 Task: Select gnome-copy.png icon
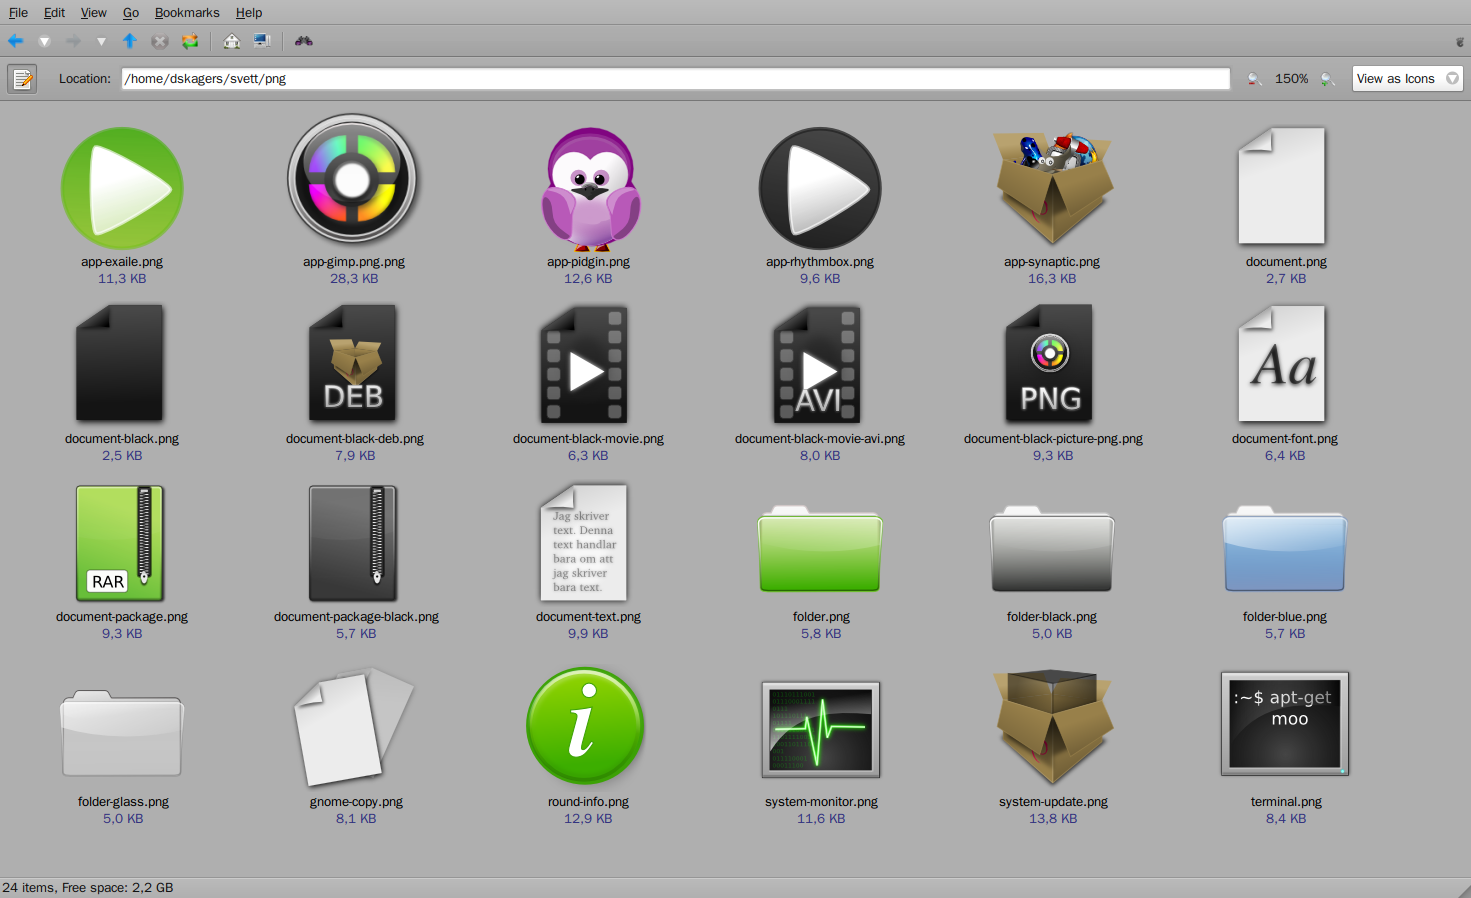click(x=354, y=727)
